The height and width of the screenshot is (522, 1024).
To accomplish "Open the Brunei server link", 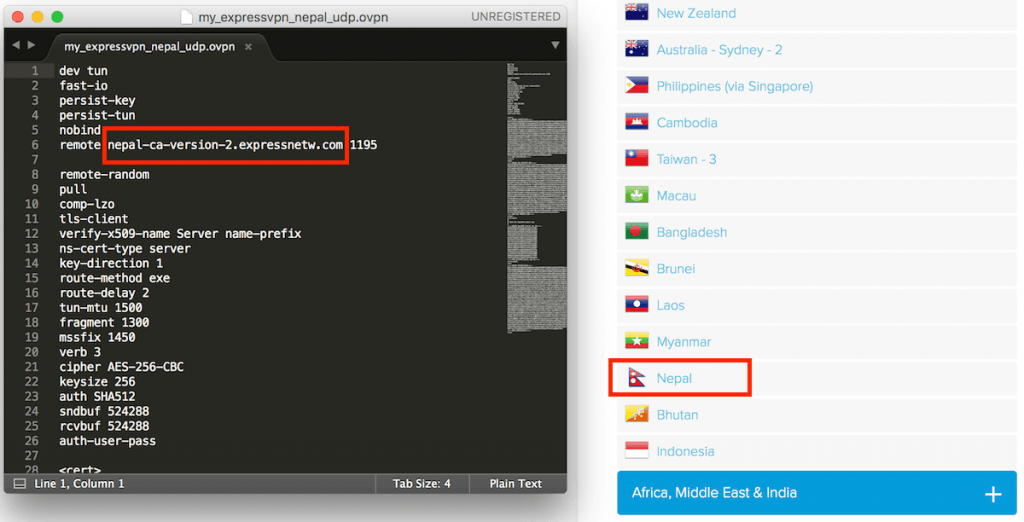I will (676, 269).
